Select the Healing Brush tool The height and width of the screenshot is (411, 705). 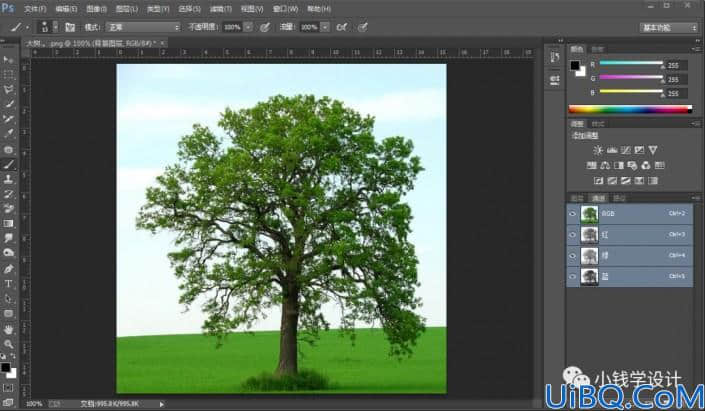[x=8, y=149]
